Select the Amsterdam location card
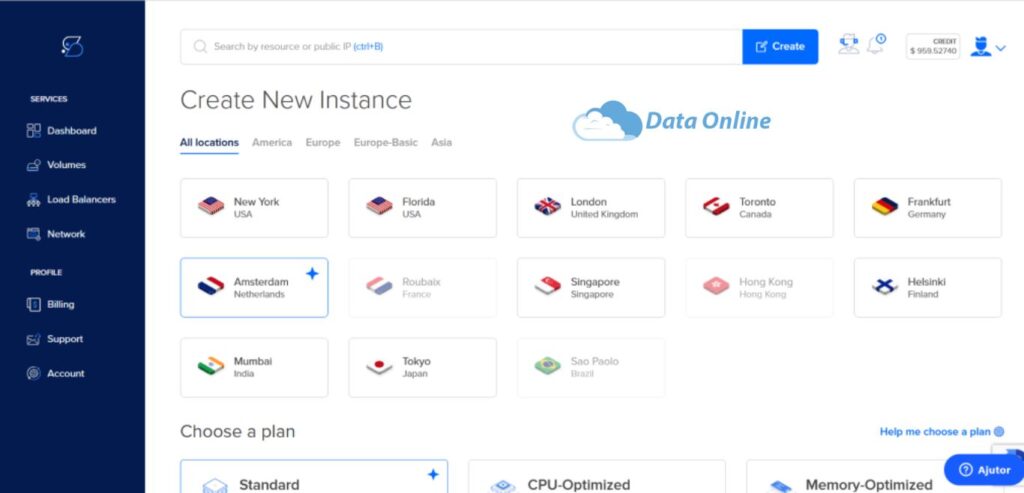This screenshot has width=1024, height=493. tap(254, 287)
